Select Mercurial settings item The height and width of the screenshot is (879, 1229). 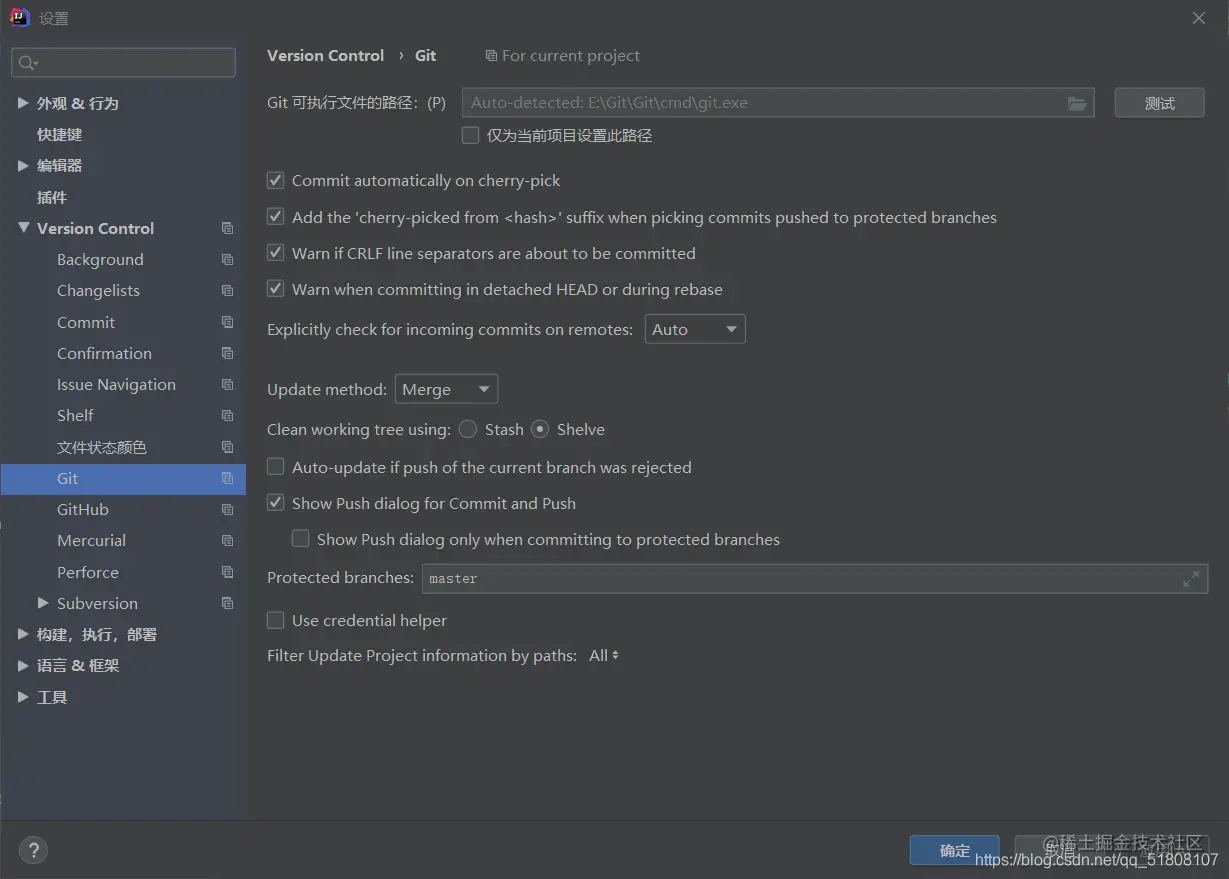(91, 541)
